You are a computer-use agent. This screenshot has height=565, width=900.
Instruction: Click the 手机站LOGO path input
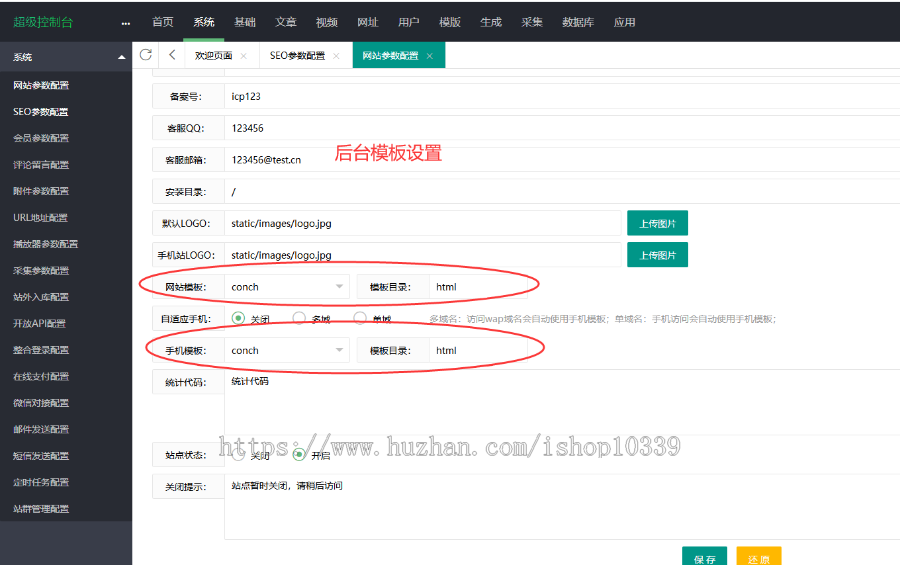[422, 254]
